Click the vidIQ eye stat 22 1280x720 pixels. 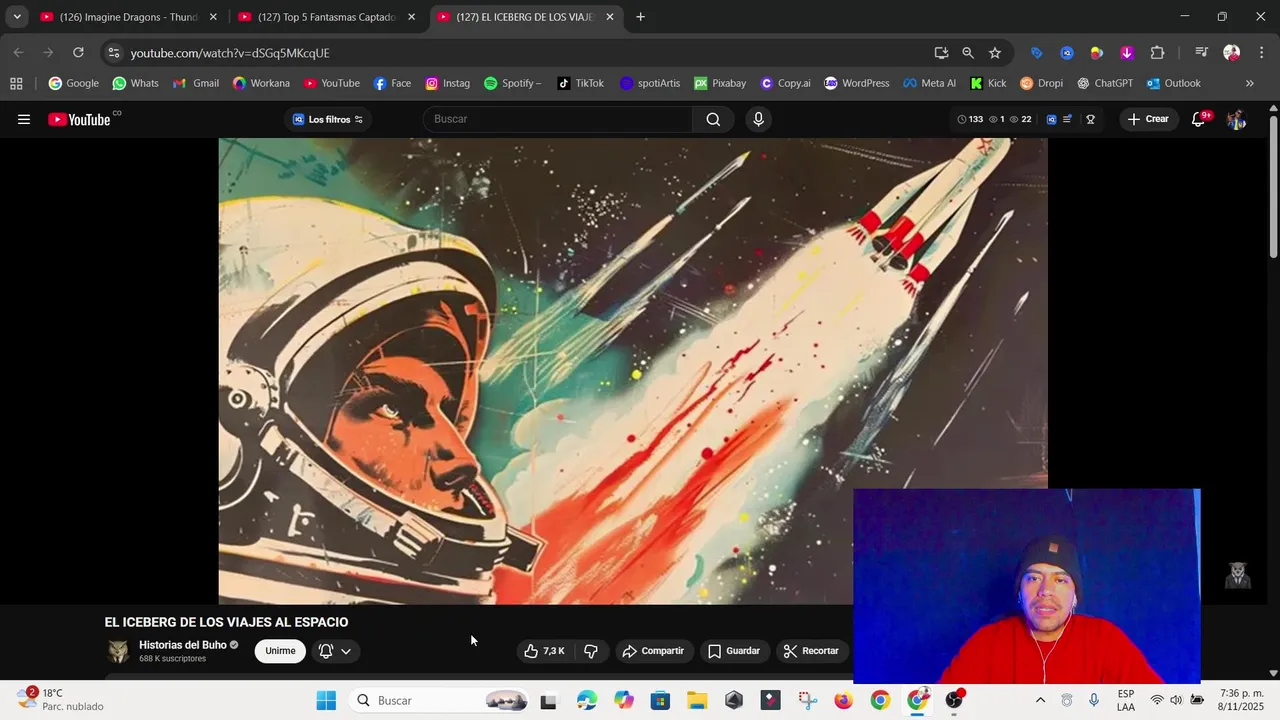[x=1020, y=119]
